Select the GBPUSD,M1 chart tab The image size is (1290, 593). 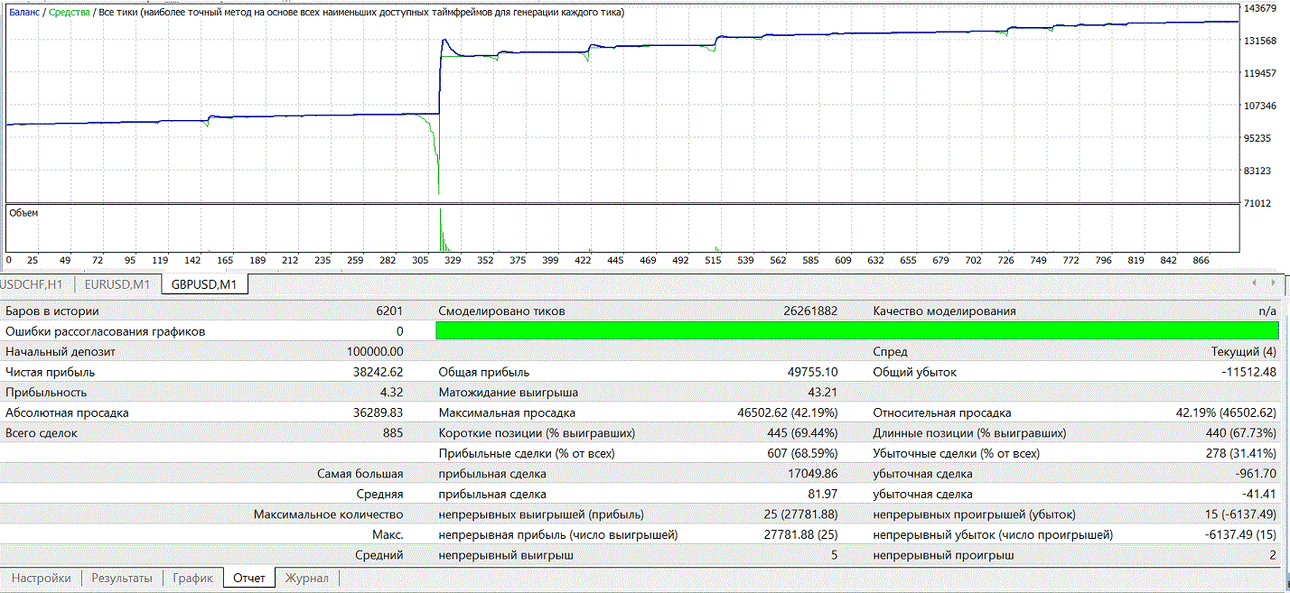pos(205,285)
